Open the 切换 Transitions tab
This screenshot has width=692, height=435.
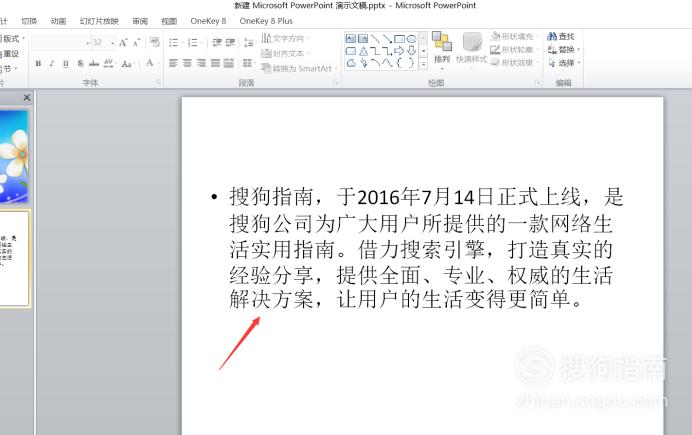click(x=29, y=21)
